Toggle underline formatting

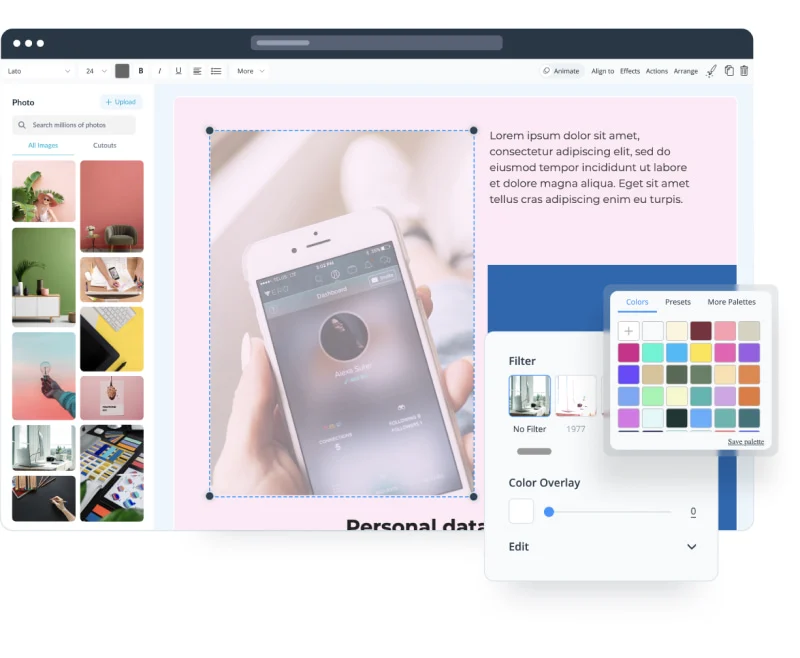coord(178,71)
